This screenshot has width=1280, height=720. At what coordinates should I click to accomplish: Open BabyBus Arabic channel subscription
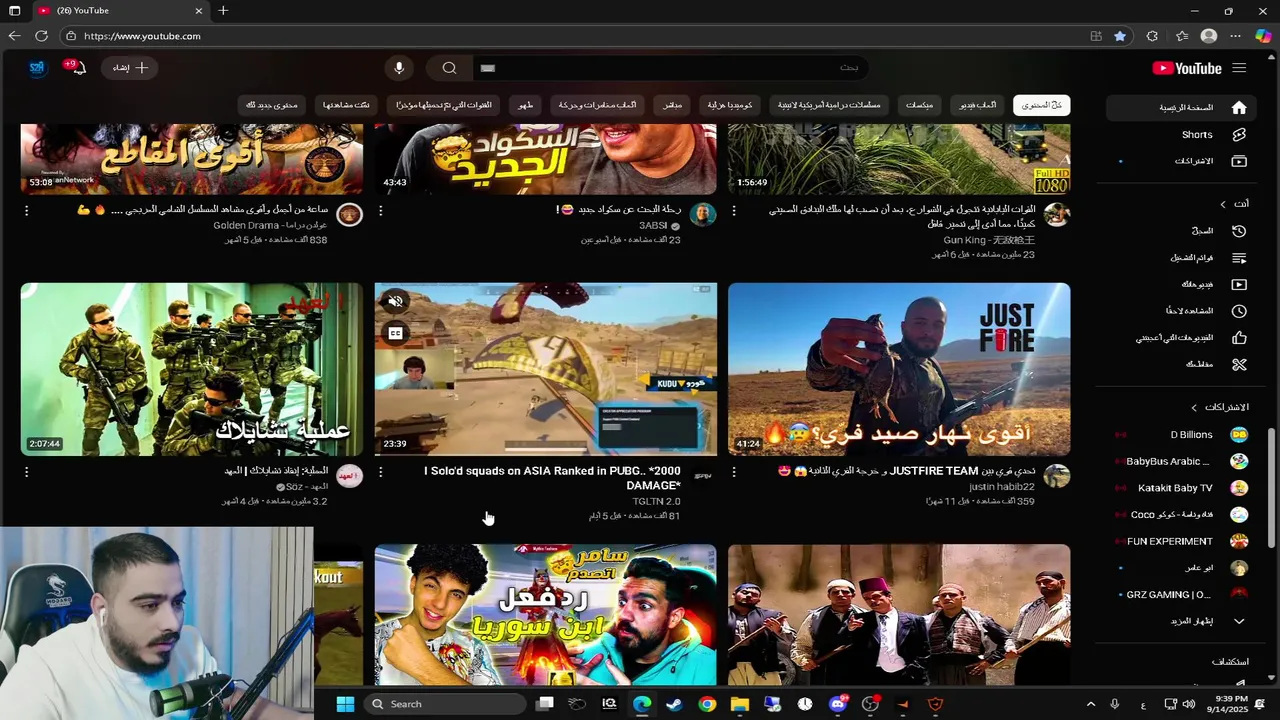click(1180, 462)
